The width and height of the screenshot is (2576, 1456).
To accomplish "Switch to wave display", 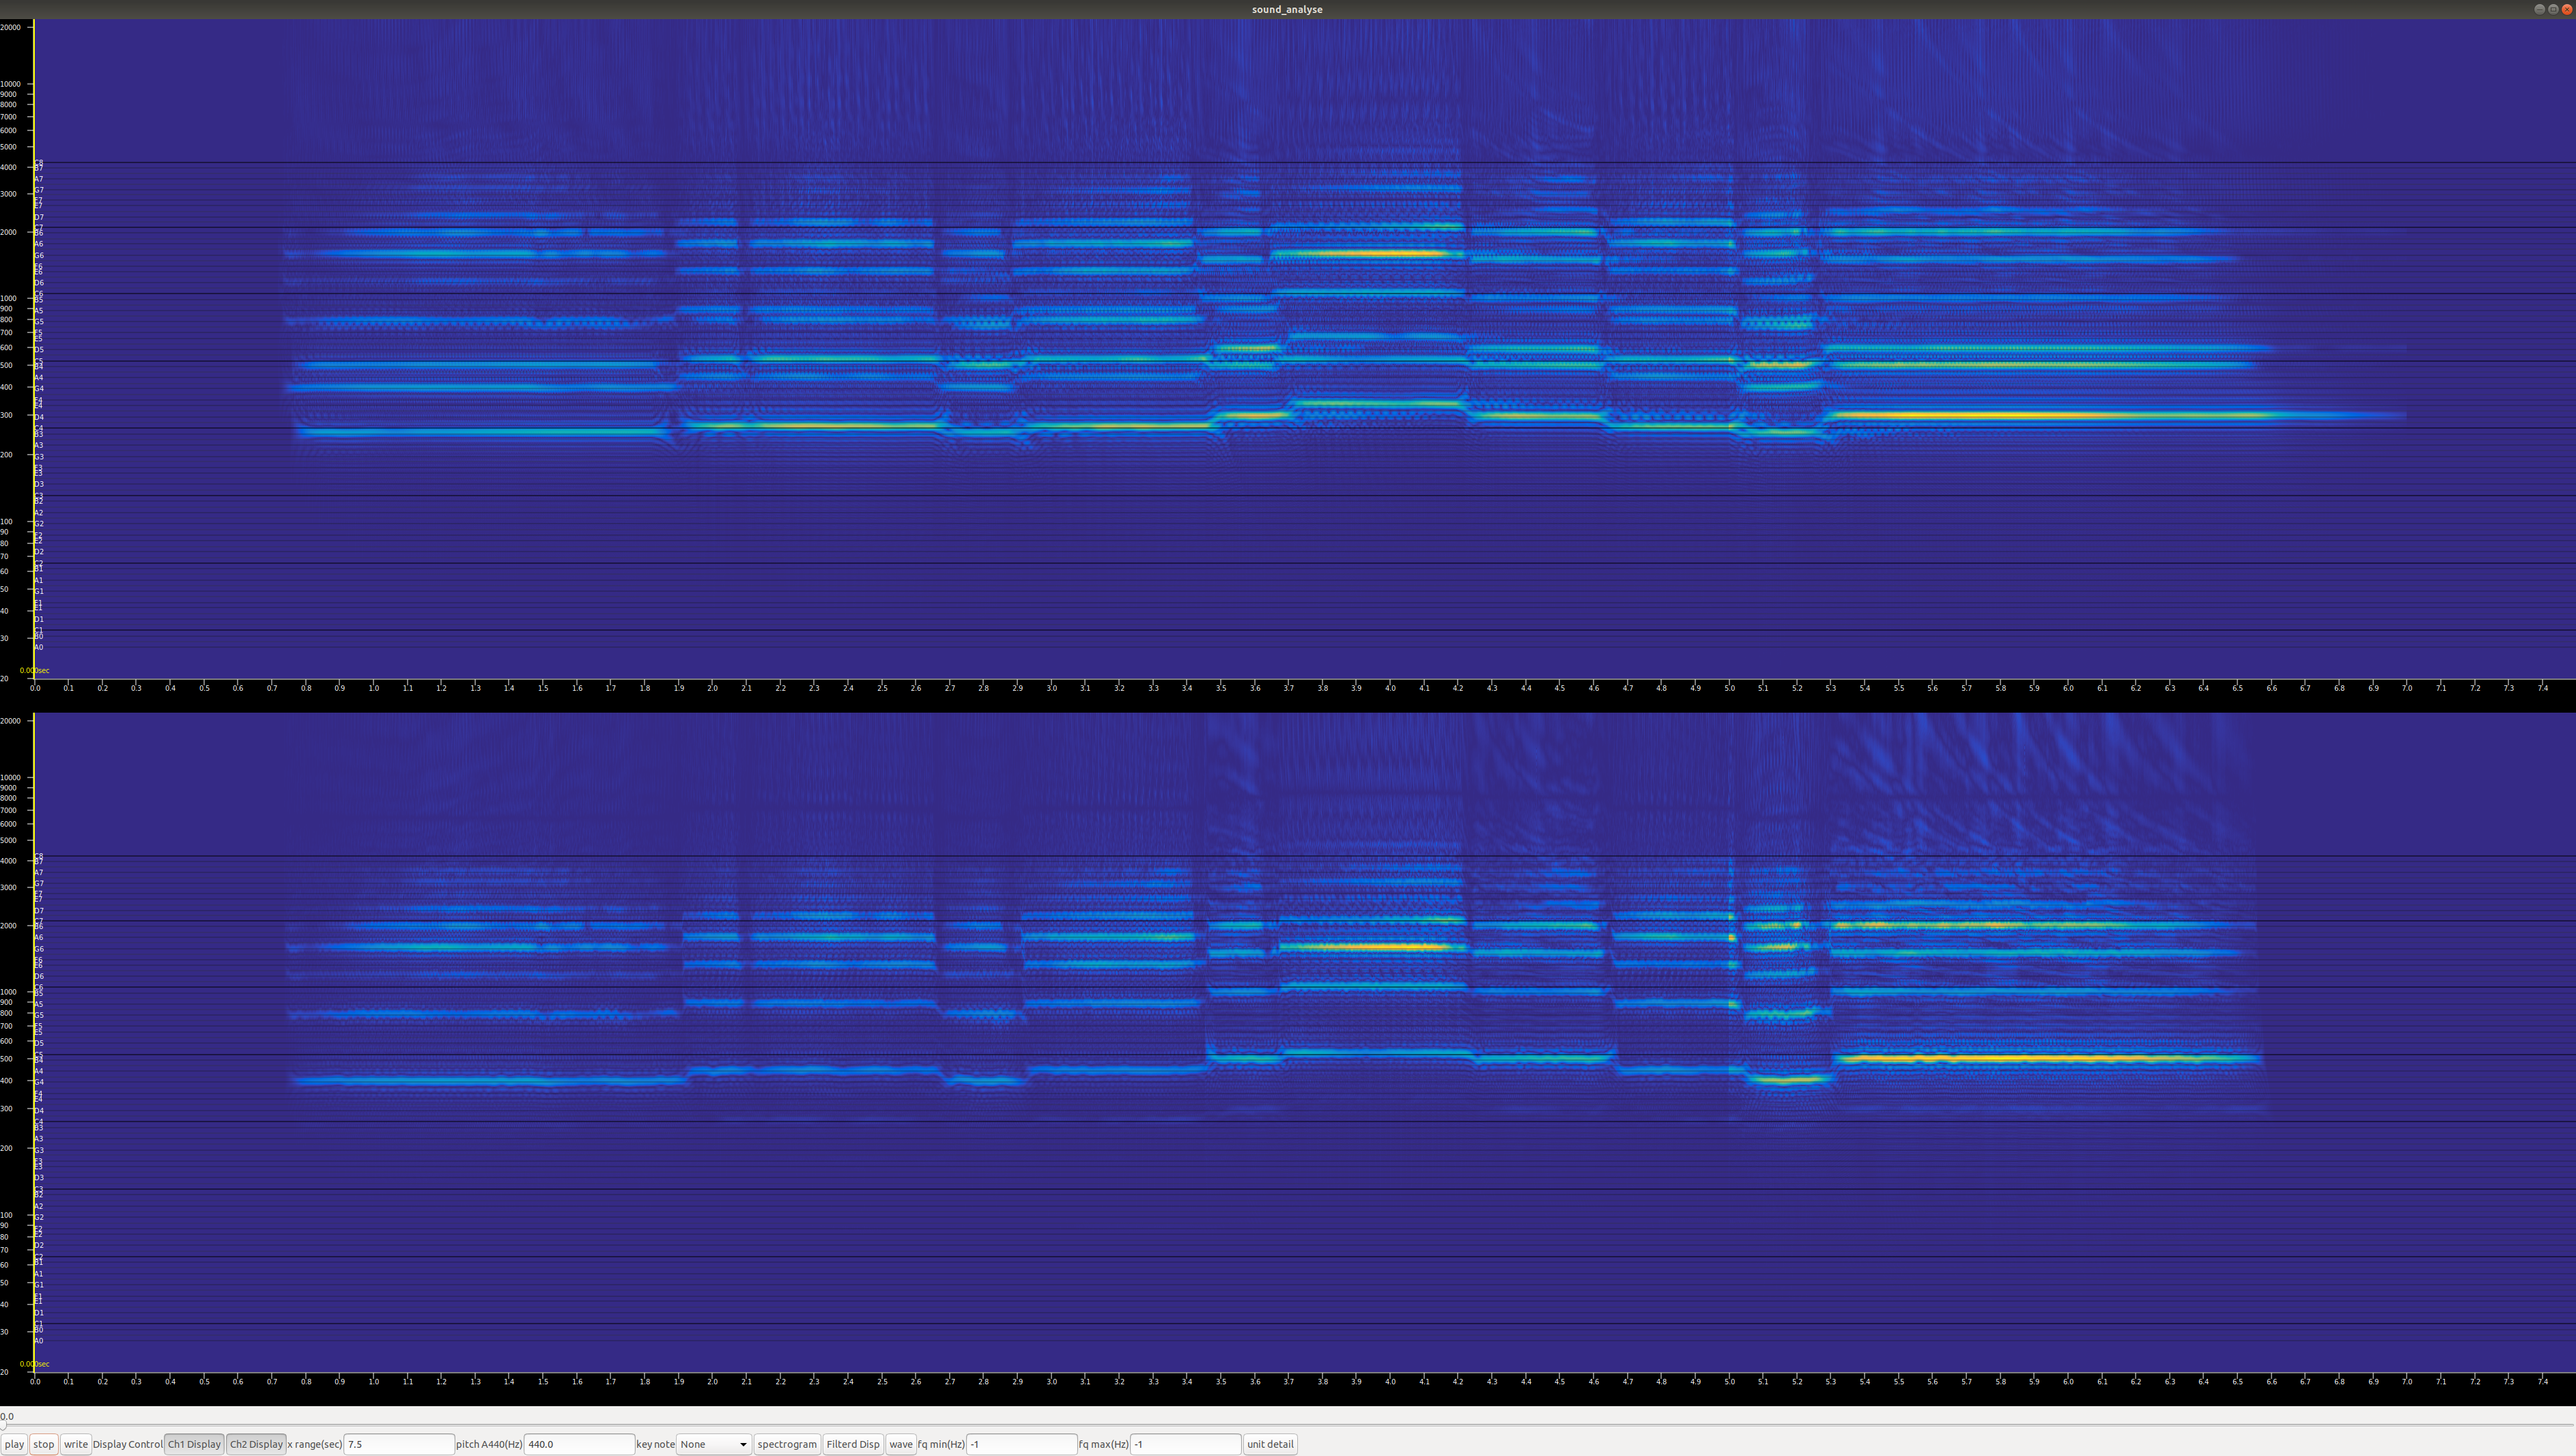I will (x=900, y=1444).
